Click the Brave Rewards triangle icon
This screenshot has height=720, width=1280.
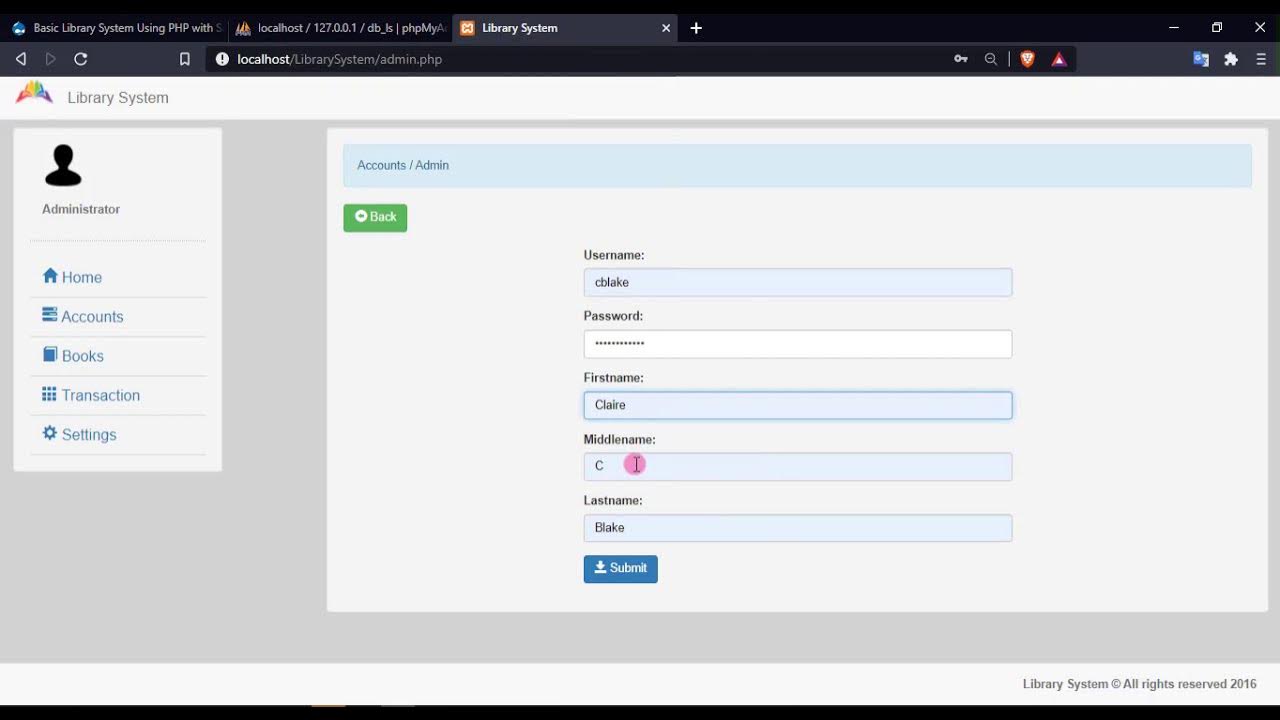pyautogui.click(x=1059, y=59)
